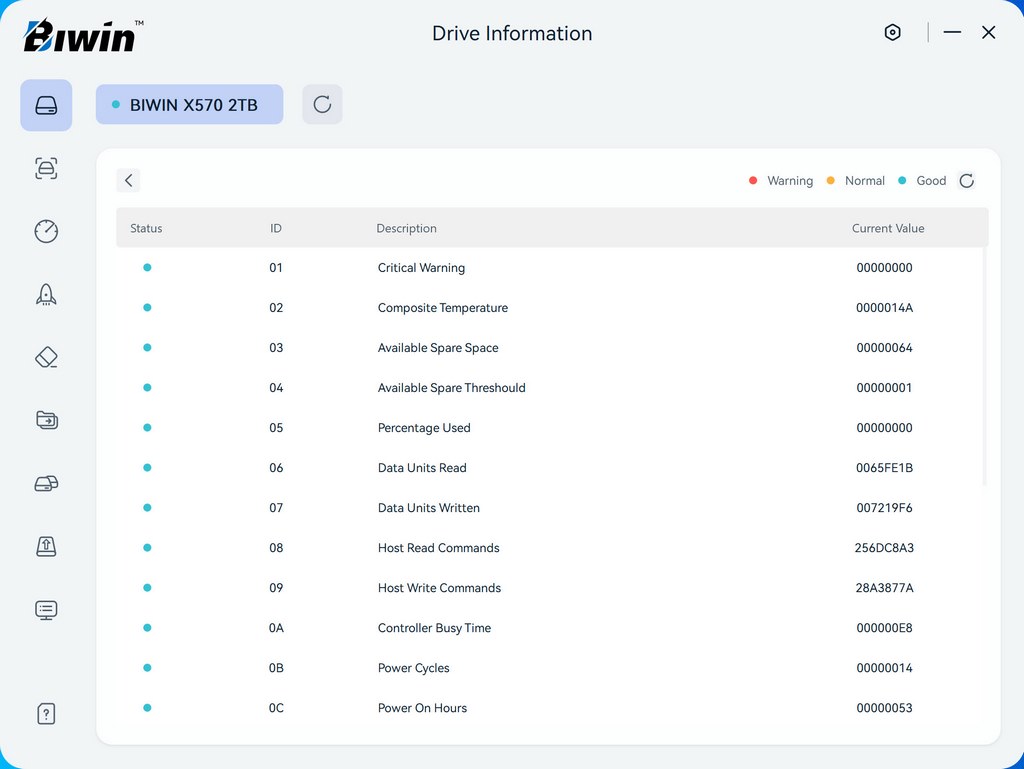
Task: Open the system information monitor icon
Action: (x=46, y=610)
